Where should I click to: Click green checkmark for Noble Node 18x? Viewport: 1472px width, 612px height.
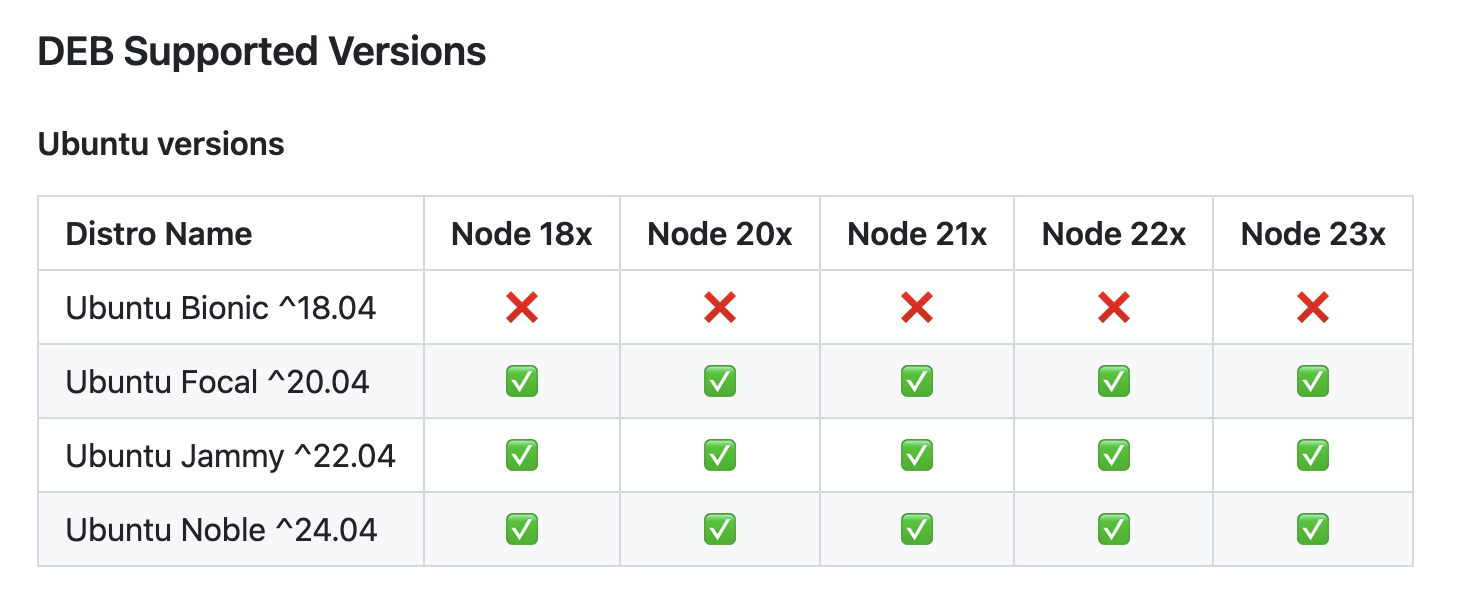pos(522,529)
